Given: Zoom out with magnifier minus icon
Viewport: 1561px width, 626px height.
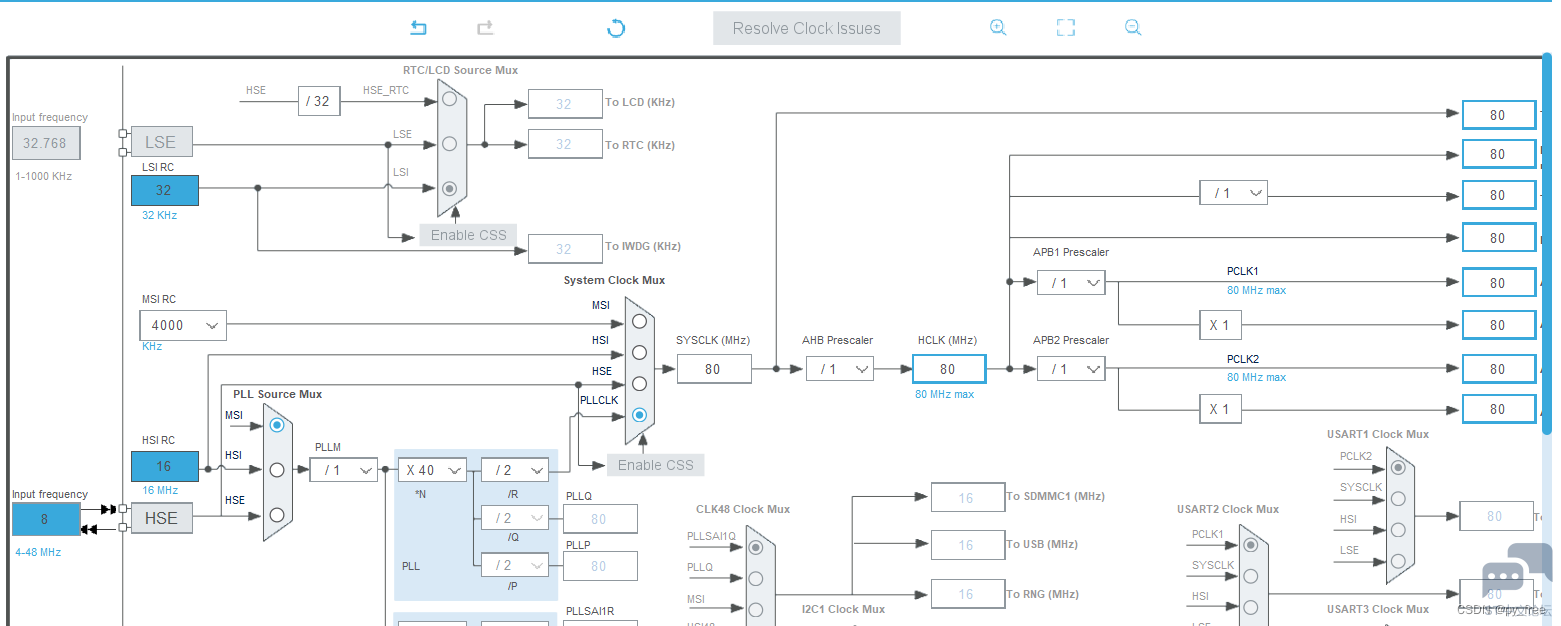Looking at the screenshot, I should (1133, 28).
